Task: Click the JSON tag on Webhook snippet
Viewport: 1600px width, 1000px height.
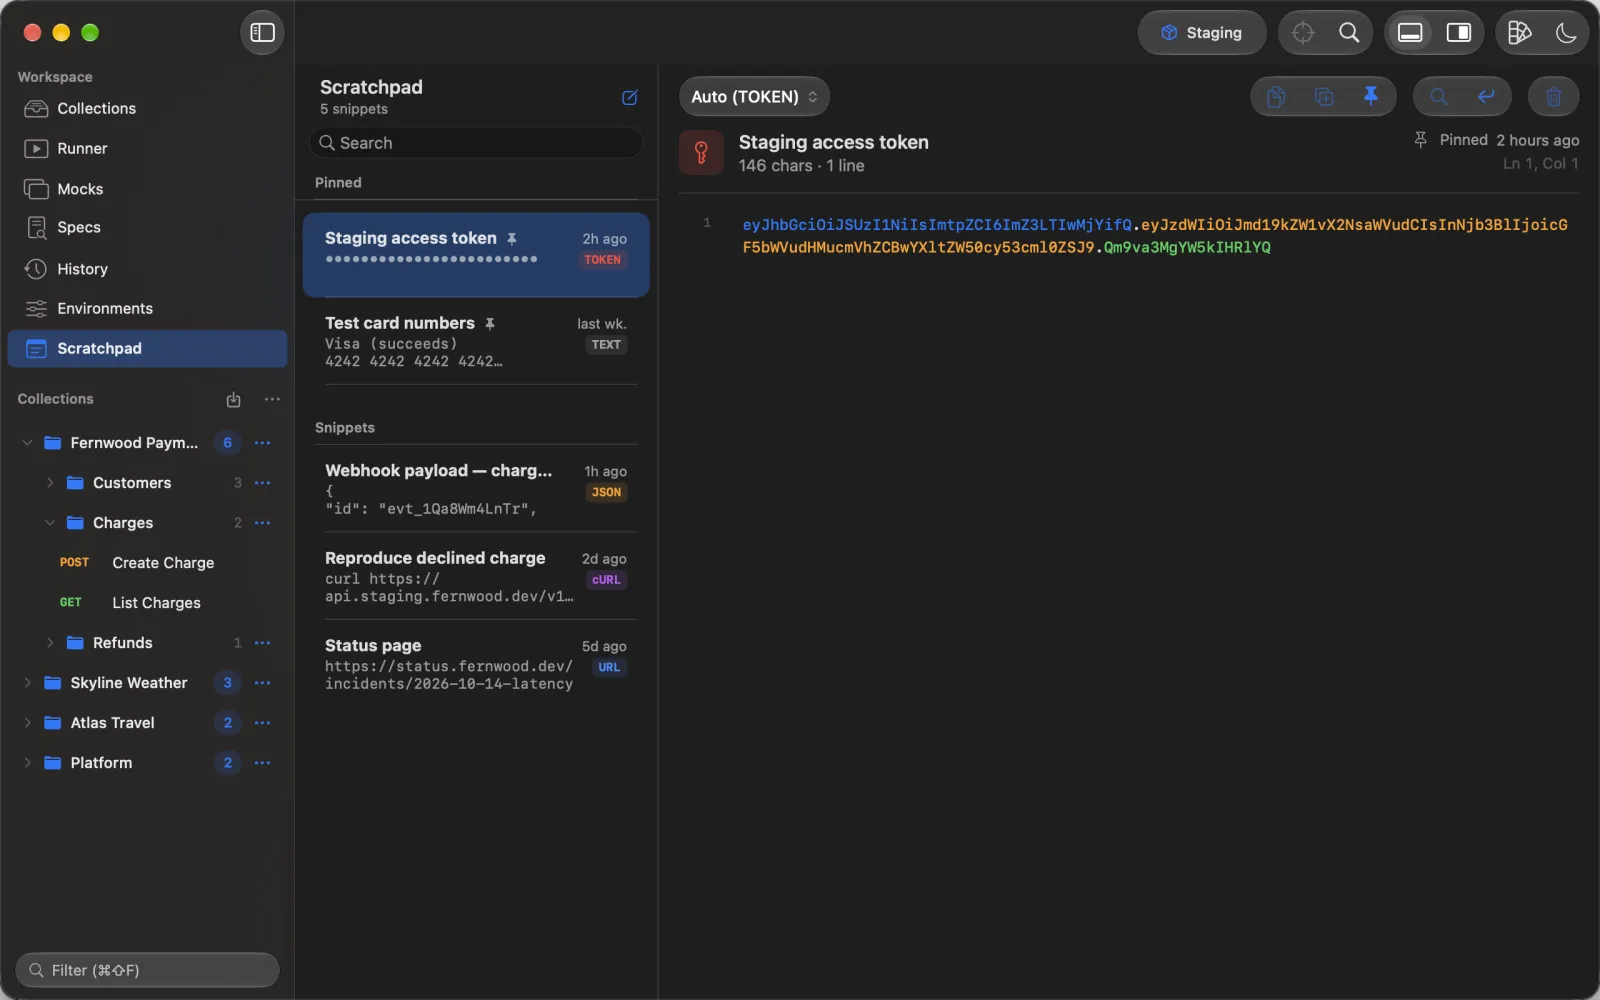Action: [x=606, y=492]
